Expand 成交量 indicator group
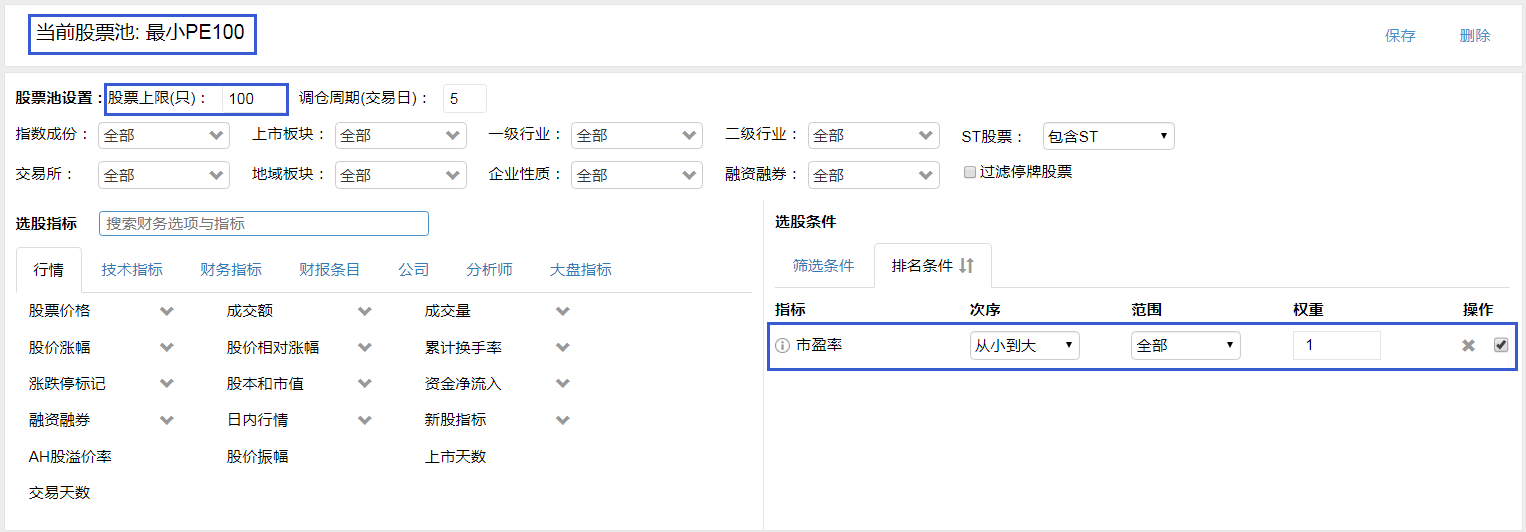Screen dimensions: 1526x532 (563, 311)
